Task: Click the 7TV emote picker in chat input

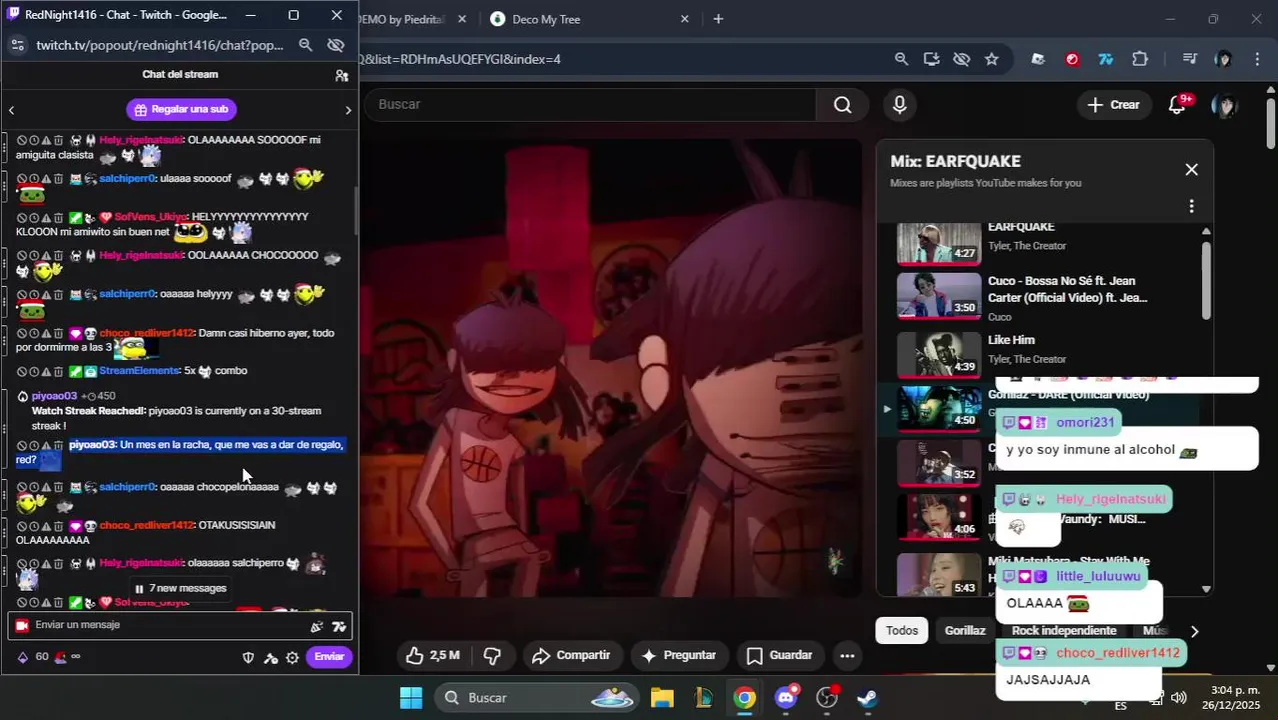Action: pyautogui.click(x=339, y=626)
